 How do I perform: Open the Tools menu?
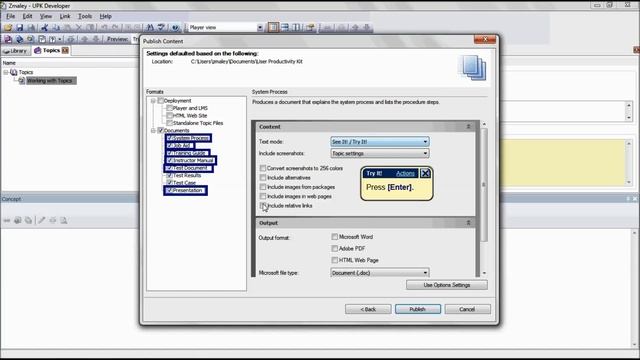[x=85, y=16]
